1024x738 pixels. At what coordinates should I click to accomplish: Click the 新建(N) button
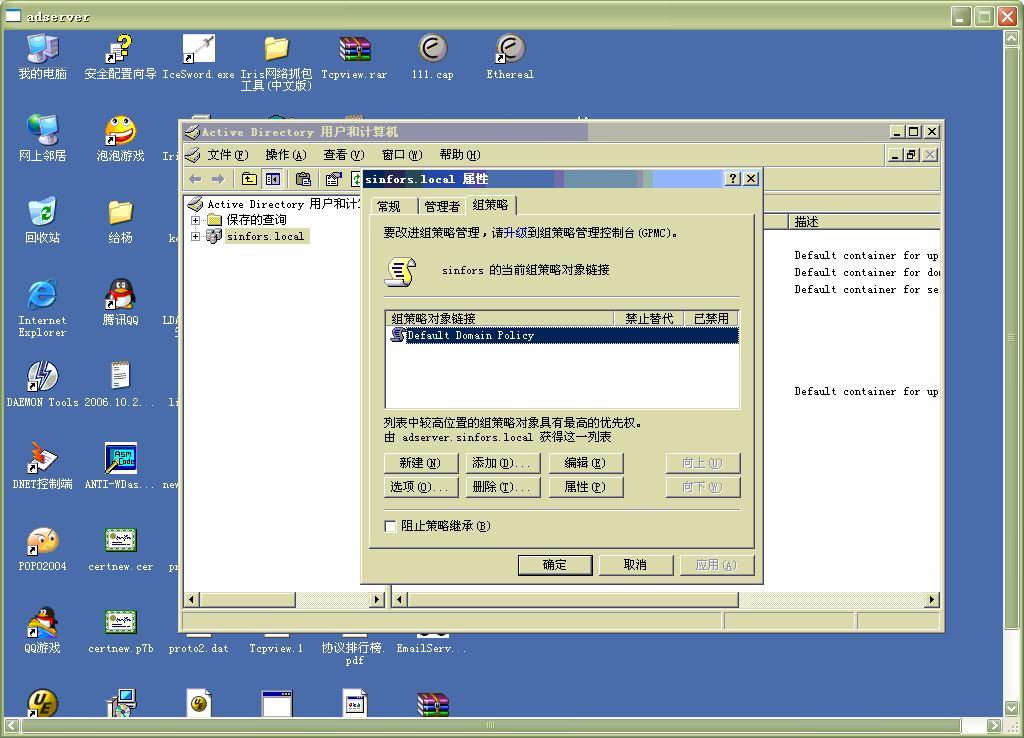[x=420, y=463]
